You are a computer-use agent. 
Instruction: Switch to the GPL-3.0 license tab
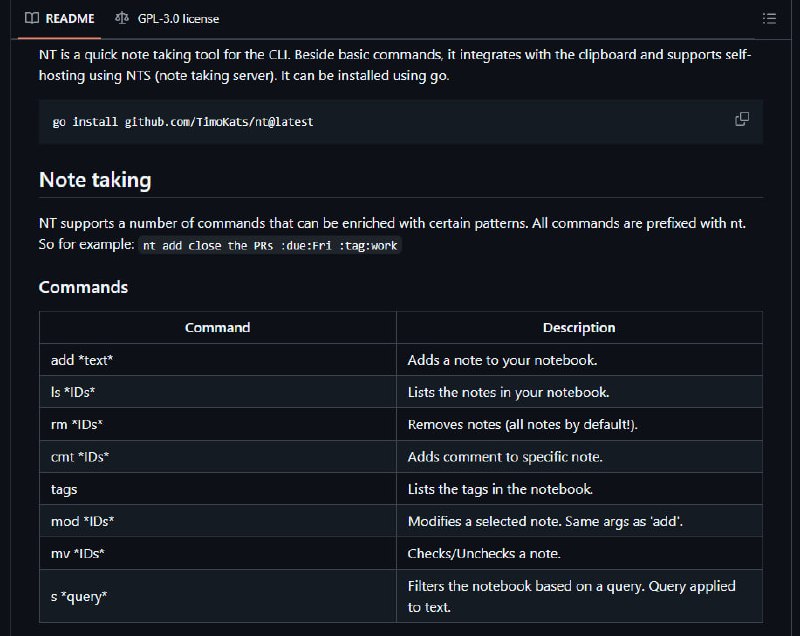(x=167, y=19)
